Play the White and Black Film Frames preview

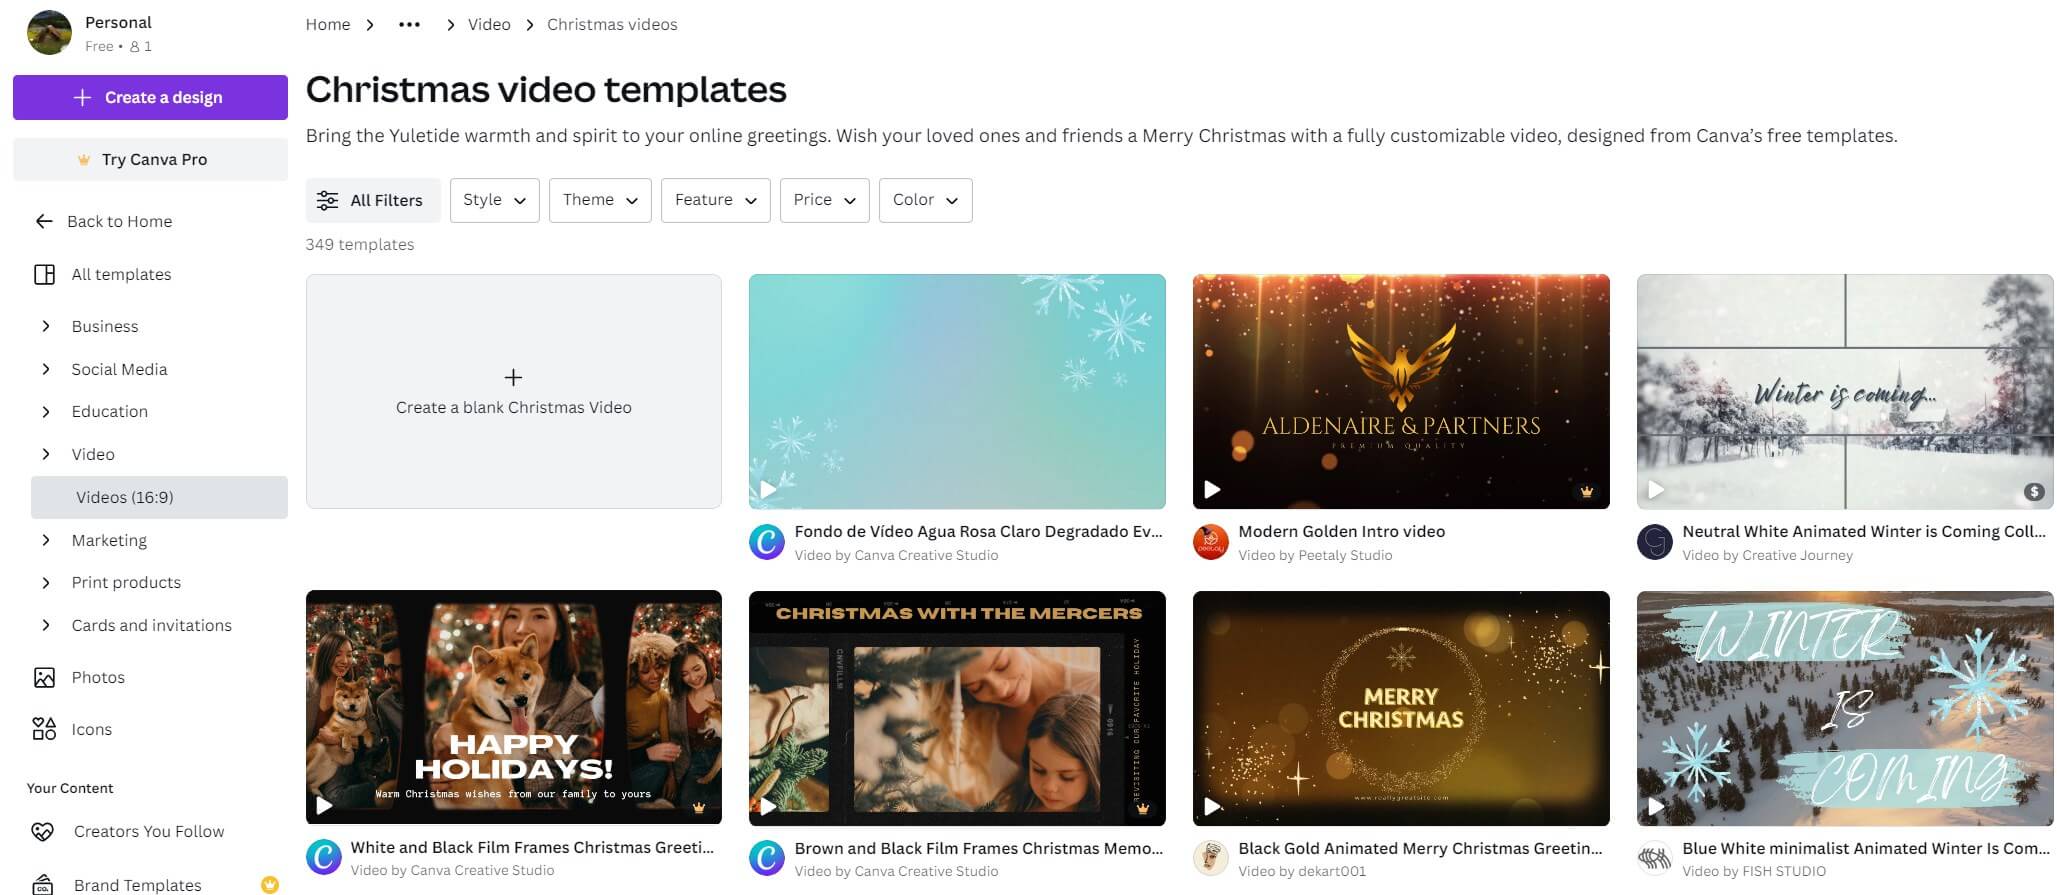pos(324,805)
